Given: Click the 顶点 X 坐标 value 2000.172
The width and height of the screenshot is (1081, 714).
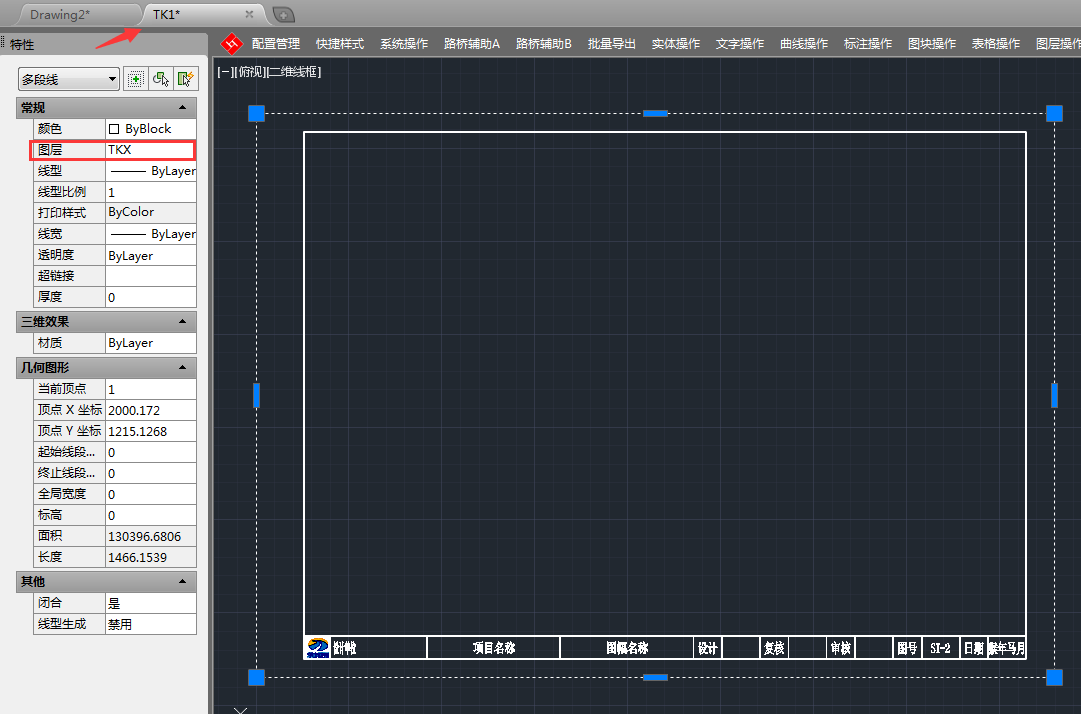Looking at the screenshot, I should click(151, 410).
